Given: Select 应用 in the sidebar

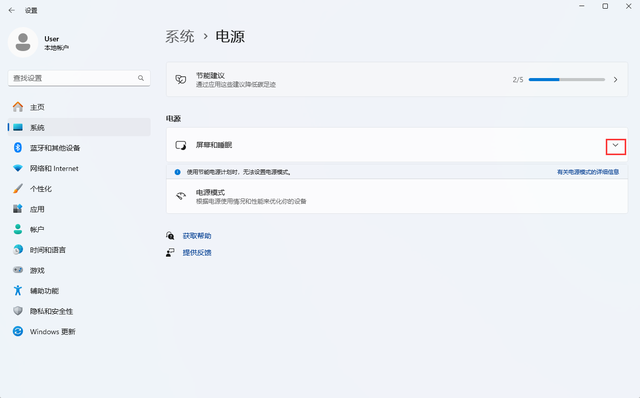Looking at the screenshot, I should coord(79,209).
